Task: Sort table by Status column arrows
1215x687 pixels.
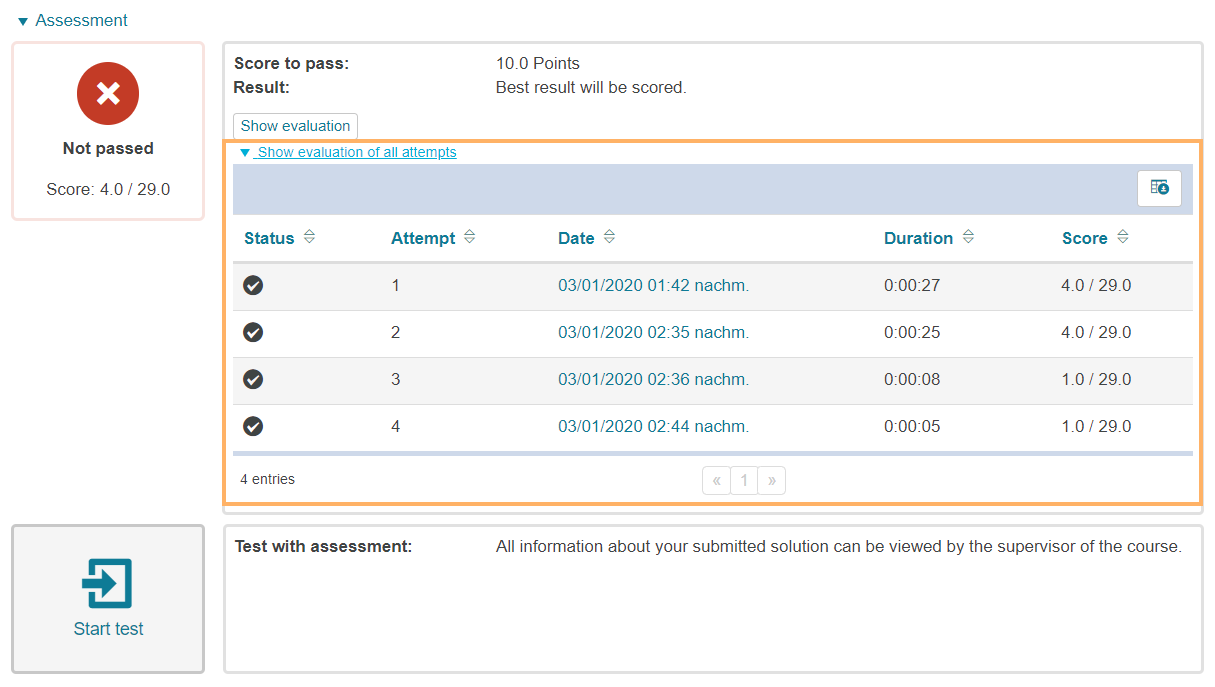Action: (x=309, y=238)
